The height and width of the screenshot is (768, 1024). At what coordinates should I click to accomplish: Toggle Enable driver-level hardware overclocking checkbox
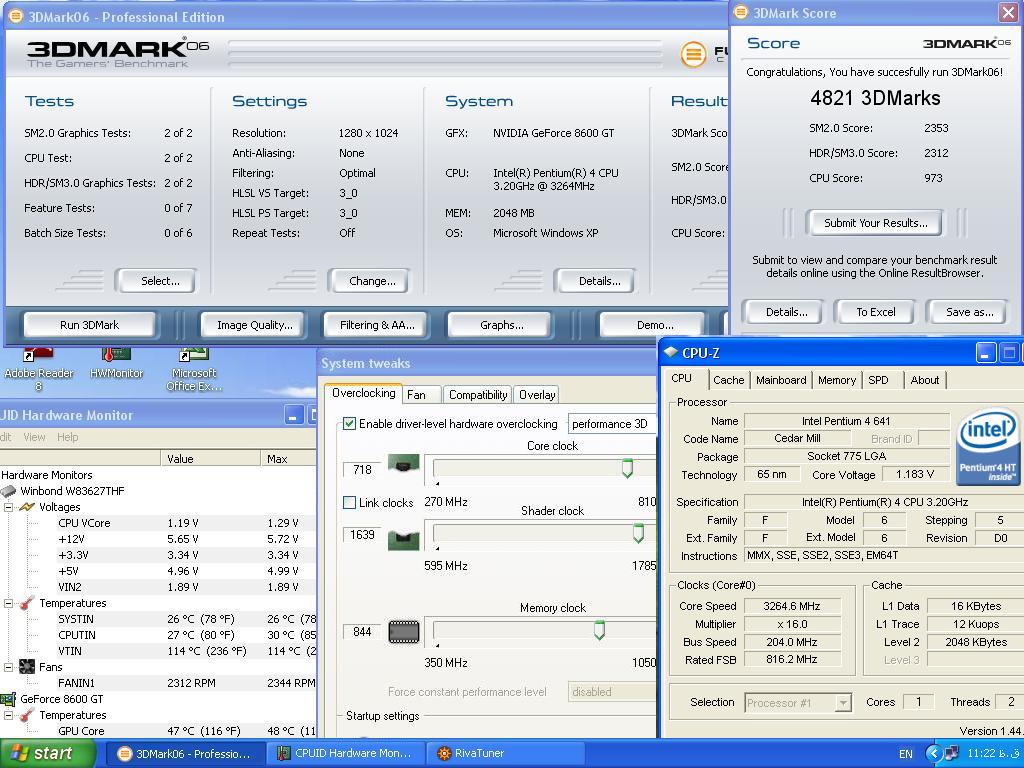349,424
